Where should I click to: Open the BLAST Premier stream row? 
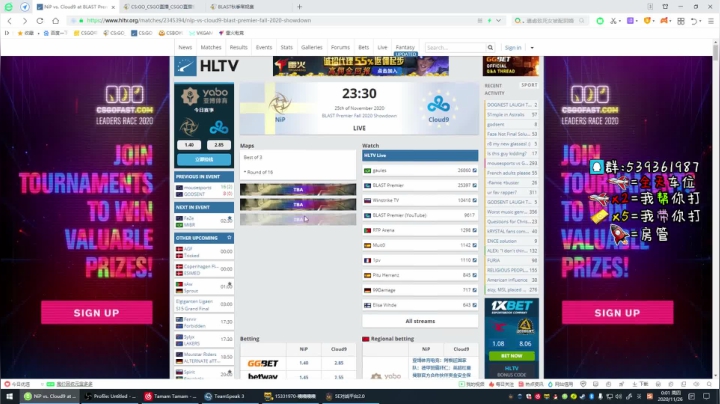(420, 185)
